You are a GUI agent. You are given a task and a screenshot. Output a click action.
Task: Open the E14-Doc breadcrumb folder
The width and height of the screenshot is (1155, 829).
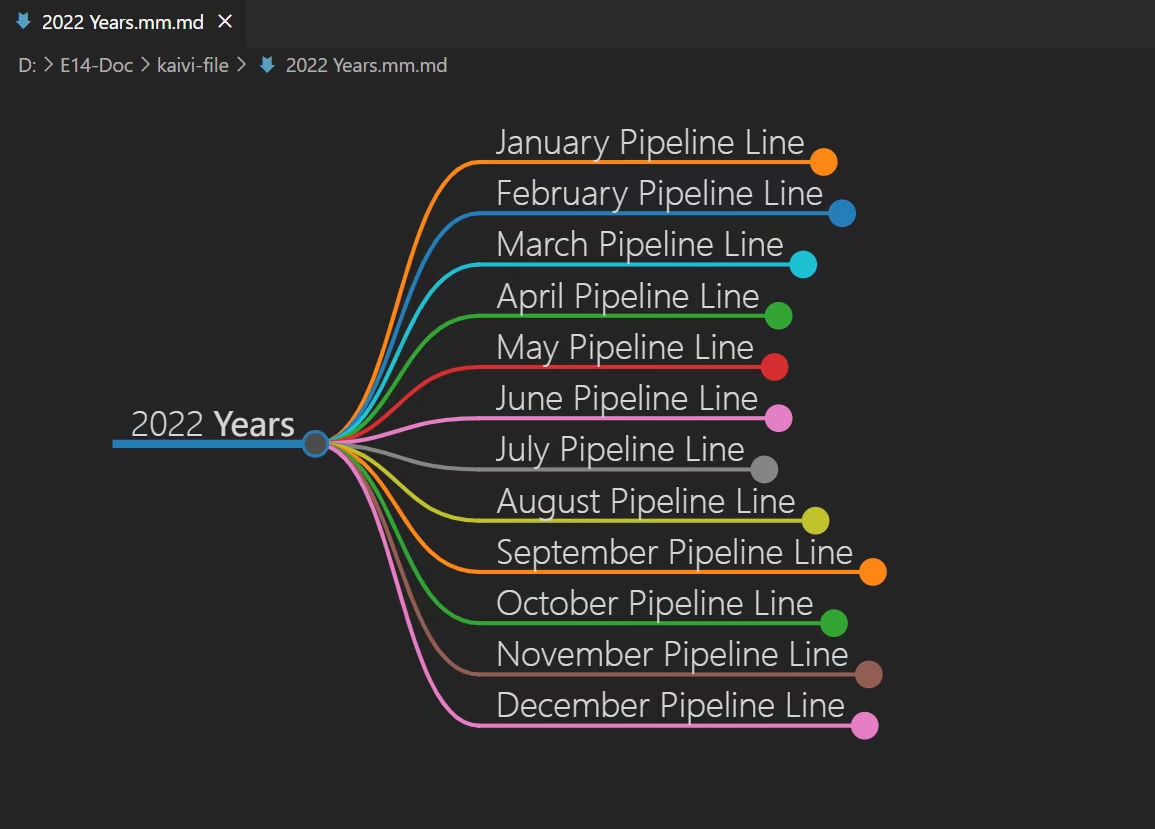point(96,66)
